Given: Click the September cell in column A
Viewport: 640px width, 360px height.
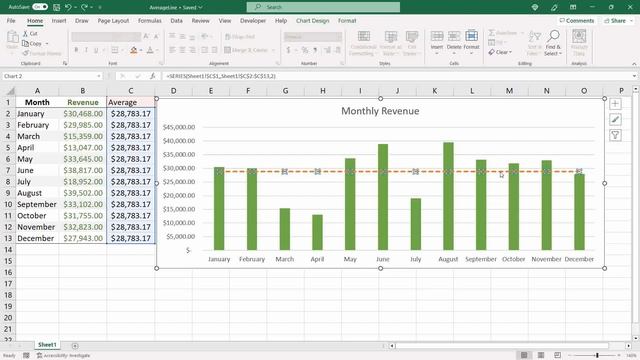Looking at the screenshot, I should [37, 204].
